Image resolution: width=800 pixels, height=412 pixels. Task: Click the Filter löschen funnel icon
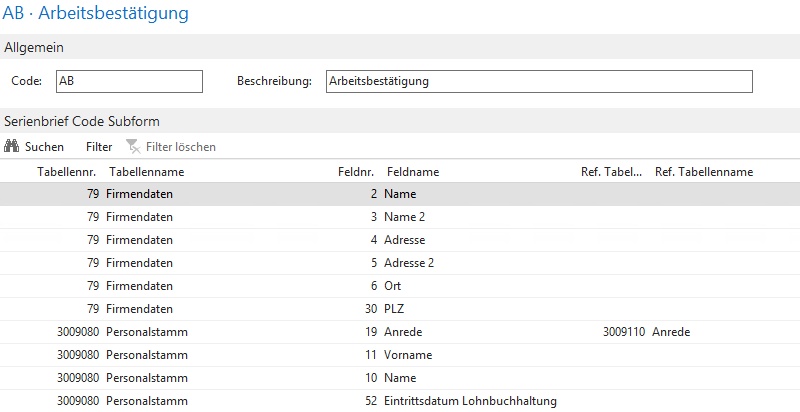click(133, 146)
